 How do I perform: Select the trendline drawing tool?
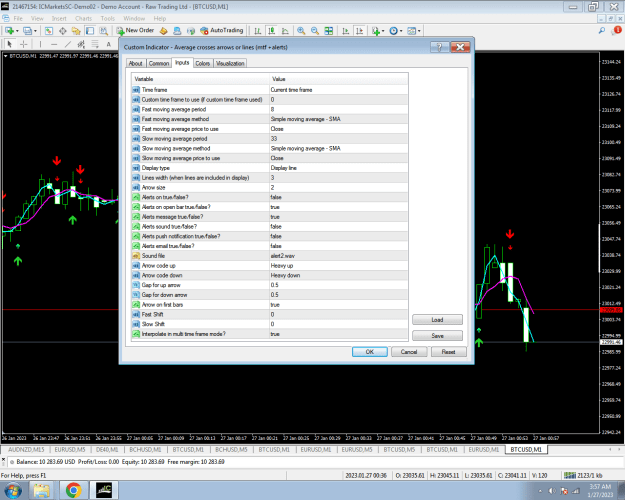(68, 44)
